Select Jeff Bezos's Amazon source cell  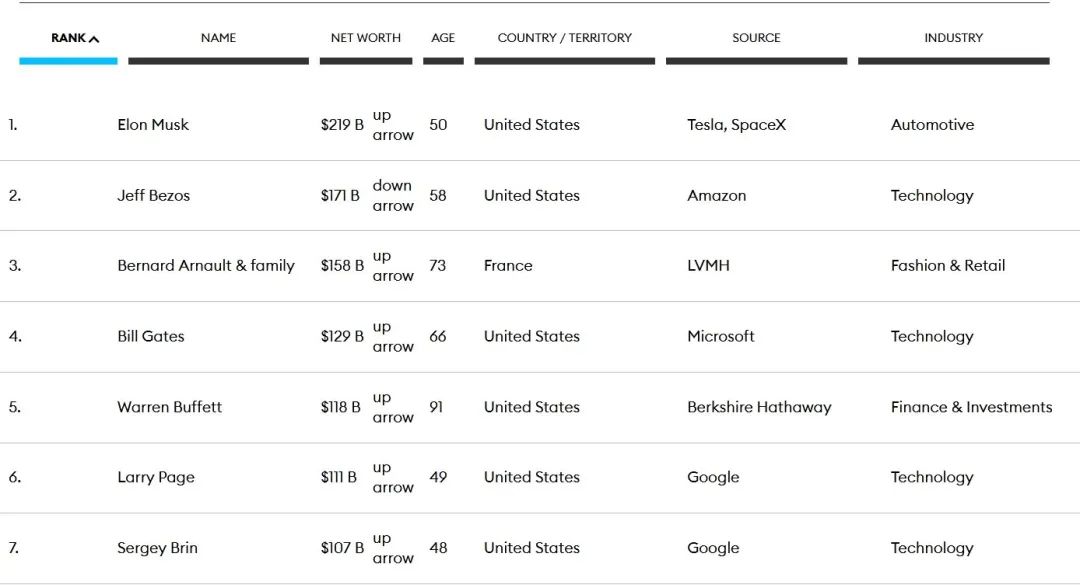coord(716,196)
